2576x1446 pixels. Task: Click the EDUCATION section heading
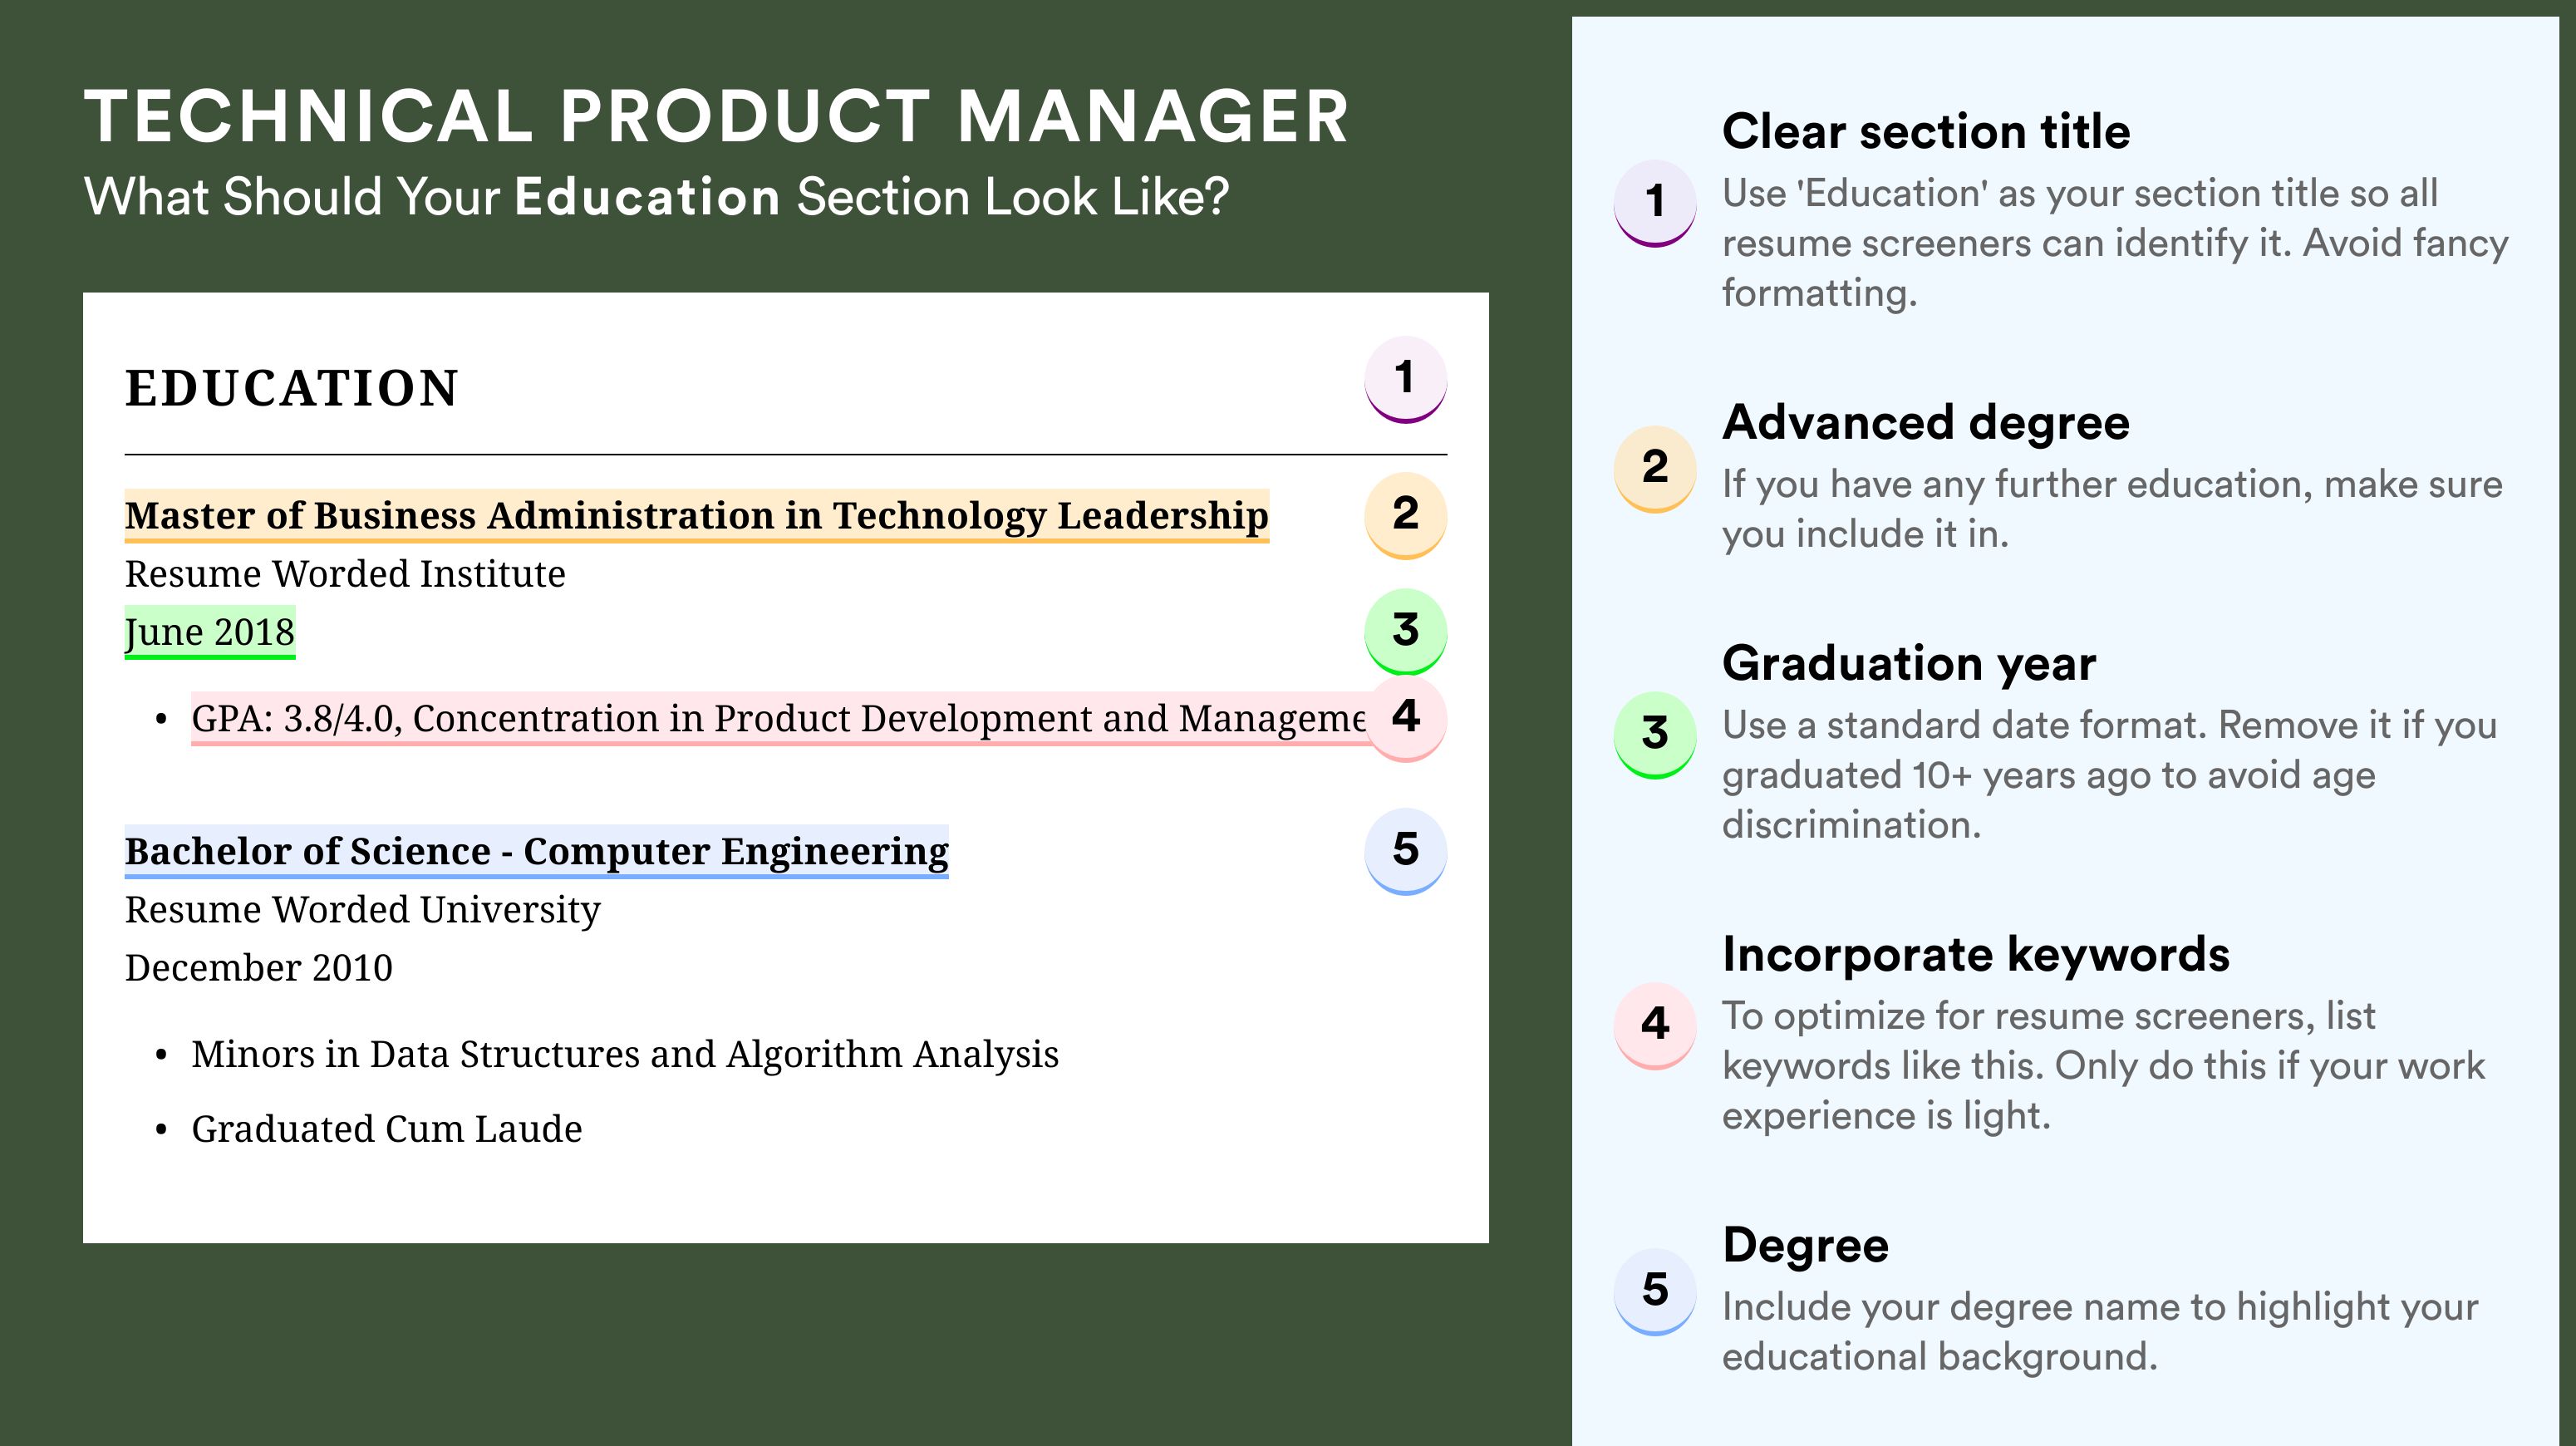[x=291, y=388]
